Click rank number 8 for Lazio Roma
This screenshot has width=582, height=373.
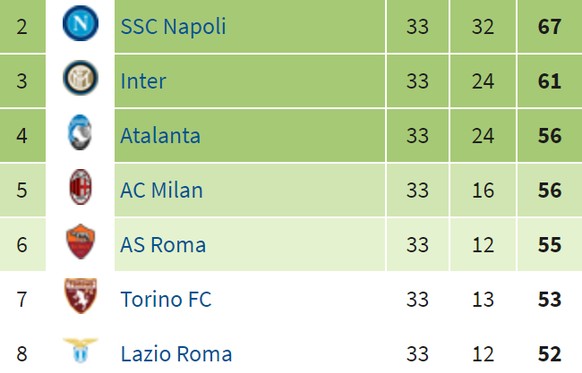(x=22, y=354)
